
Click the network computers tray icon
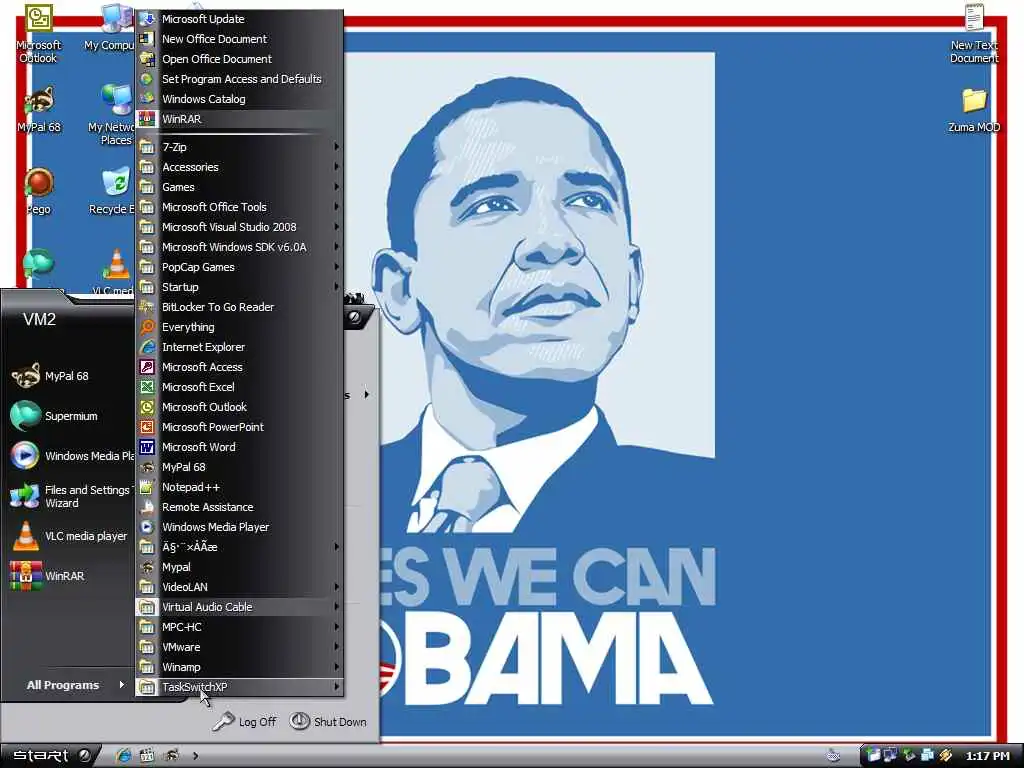[890, 756]
